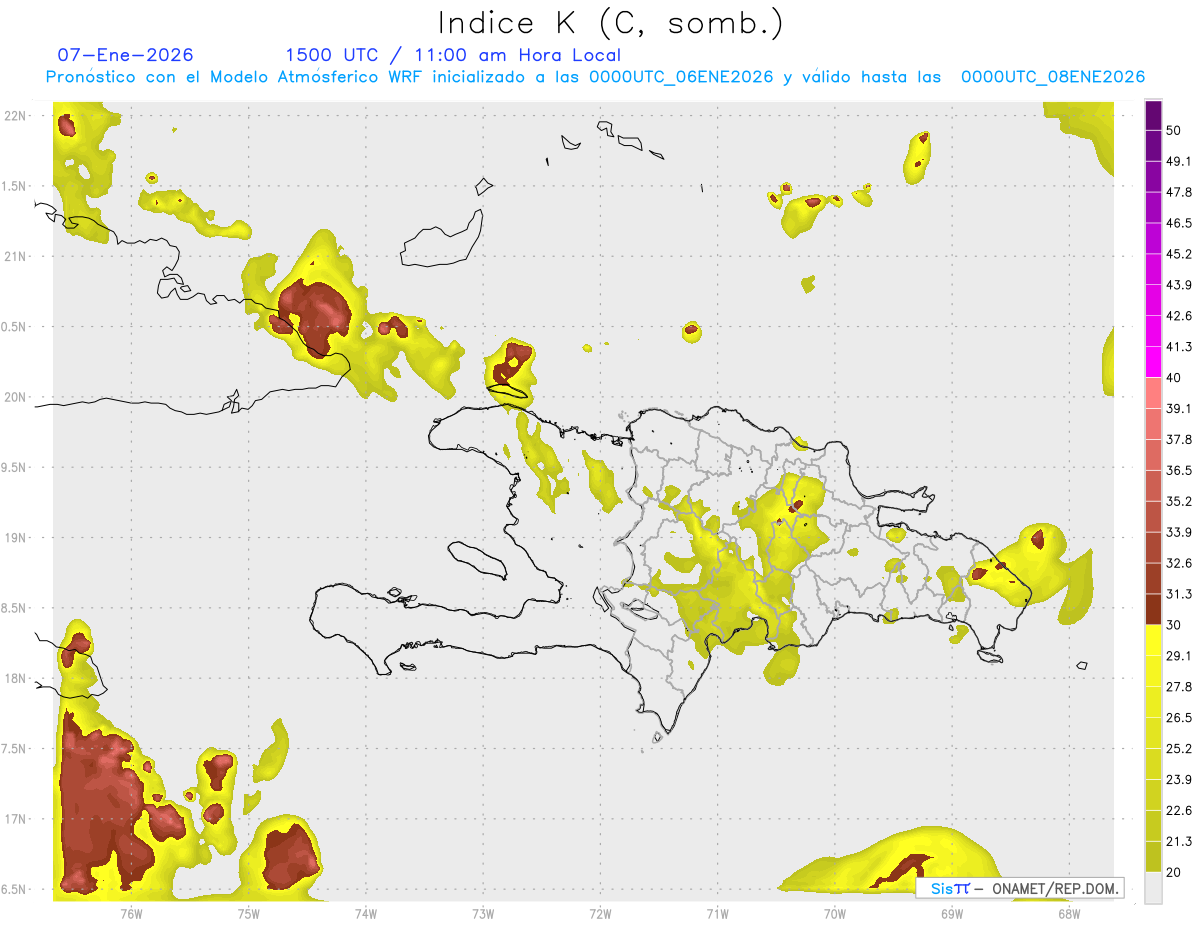
Task: Click the colorbar value '32.6'
Action: [x=1179, y=563]
